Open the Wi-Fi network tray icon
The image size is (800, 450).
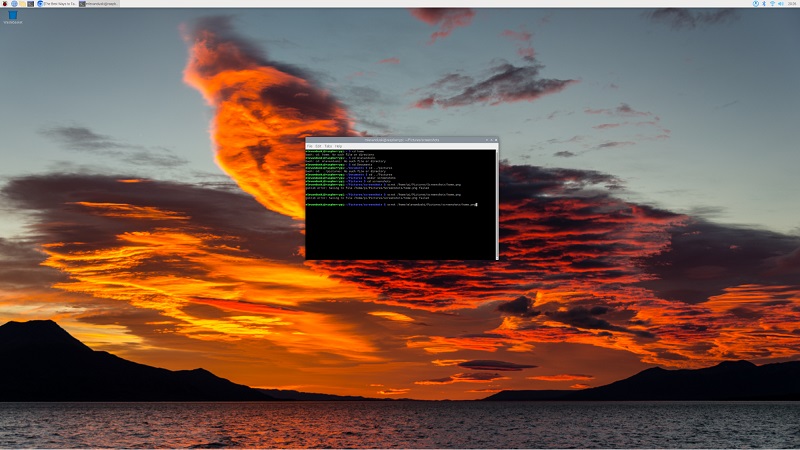click(x=772, y=4)
